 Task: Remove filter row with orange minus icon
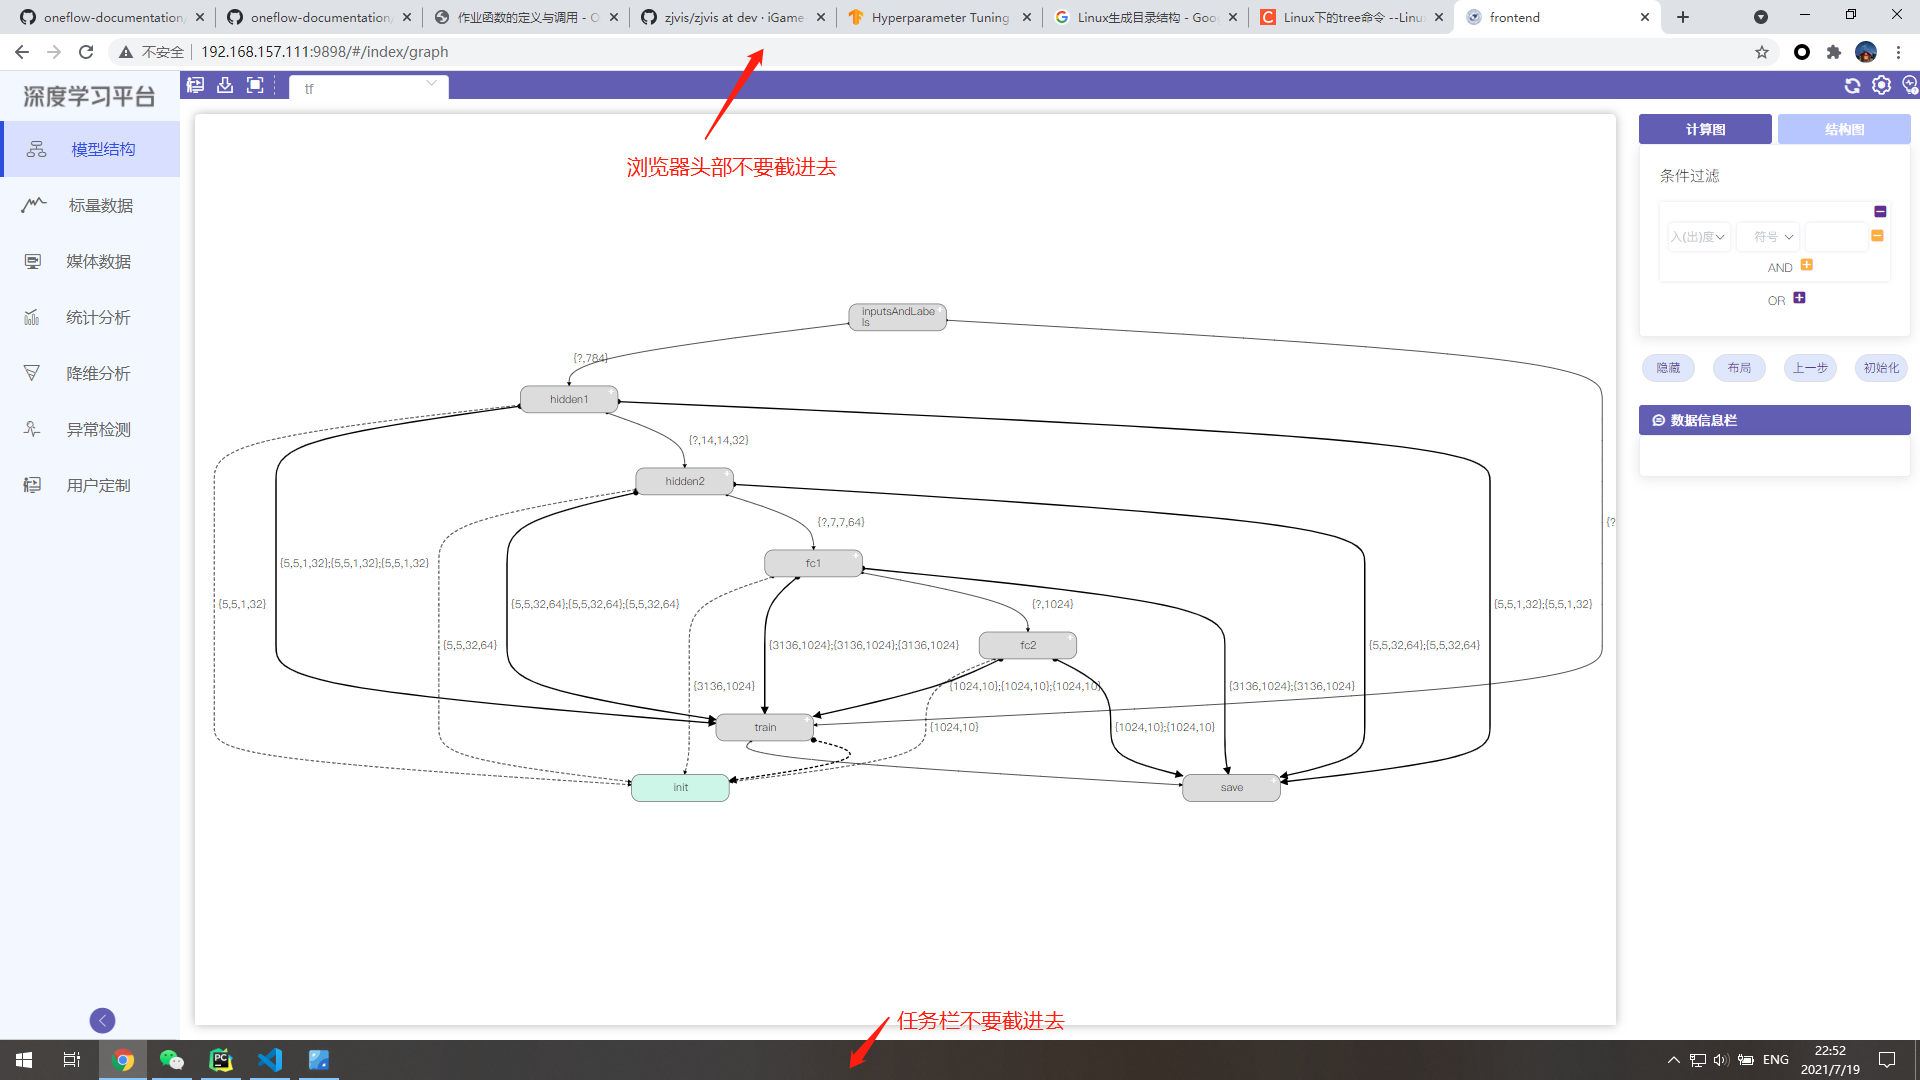(1877, 236)
